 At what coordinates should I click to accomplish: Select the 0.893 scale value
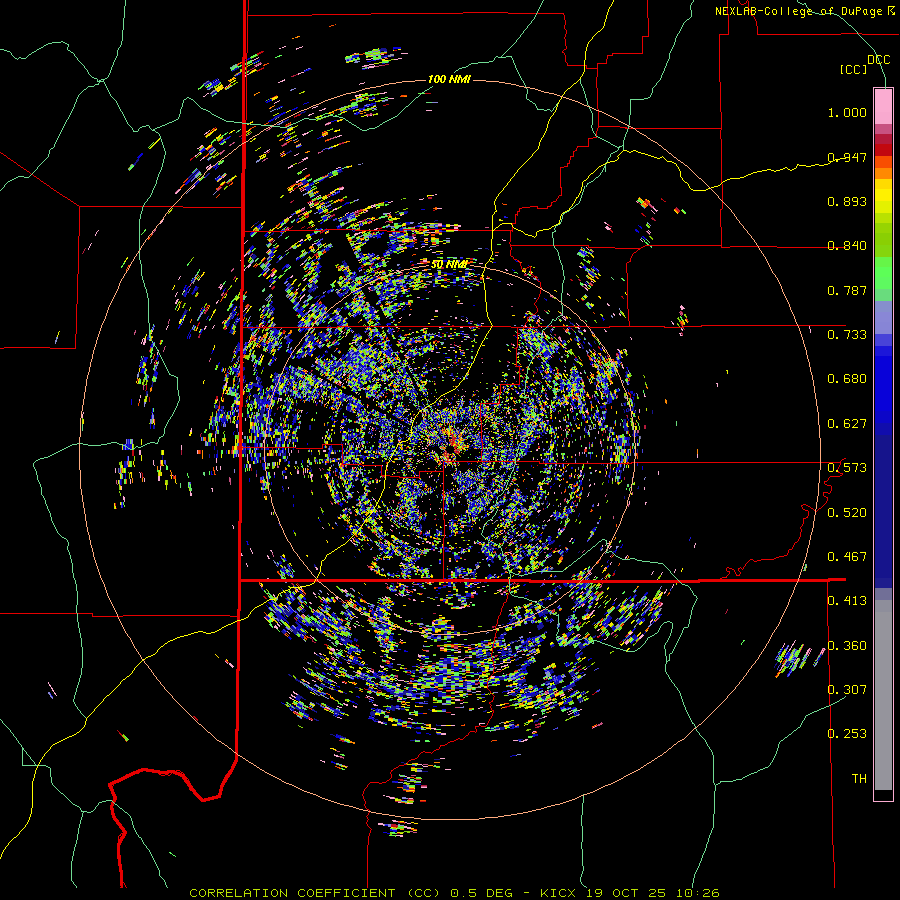[847, 201]
